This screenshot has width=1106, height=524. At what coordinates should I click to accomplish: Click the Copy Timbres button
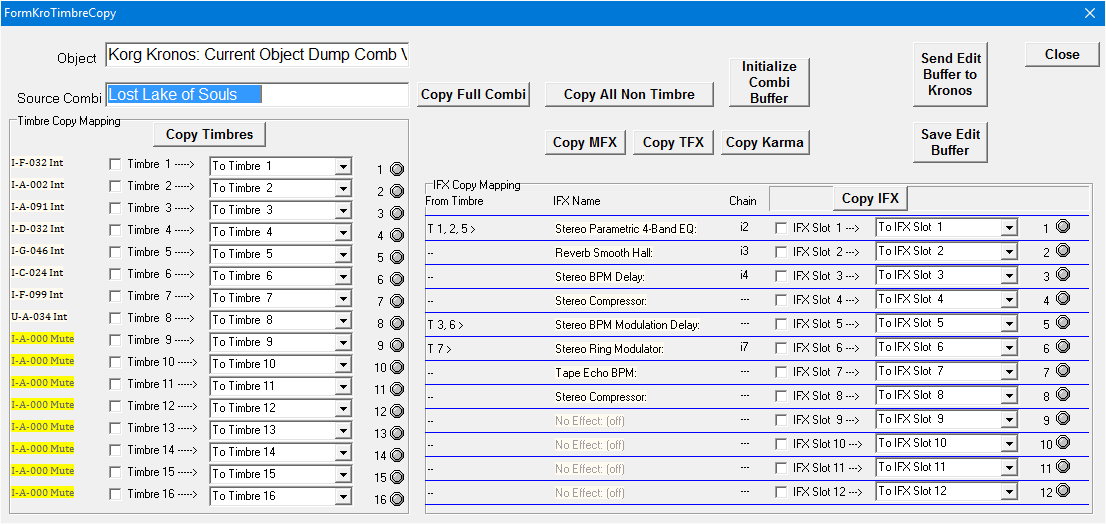coord(209,134)
